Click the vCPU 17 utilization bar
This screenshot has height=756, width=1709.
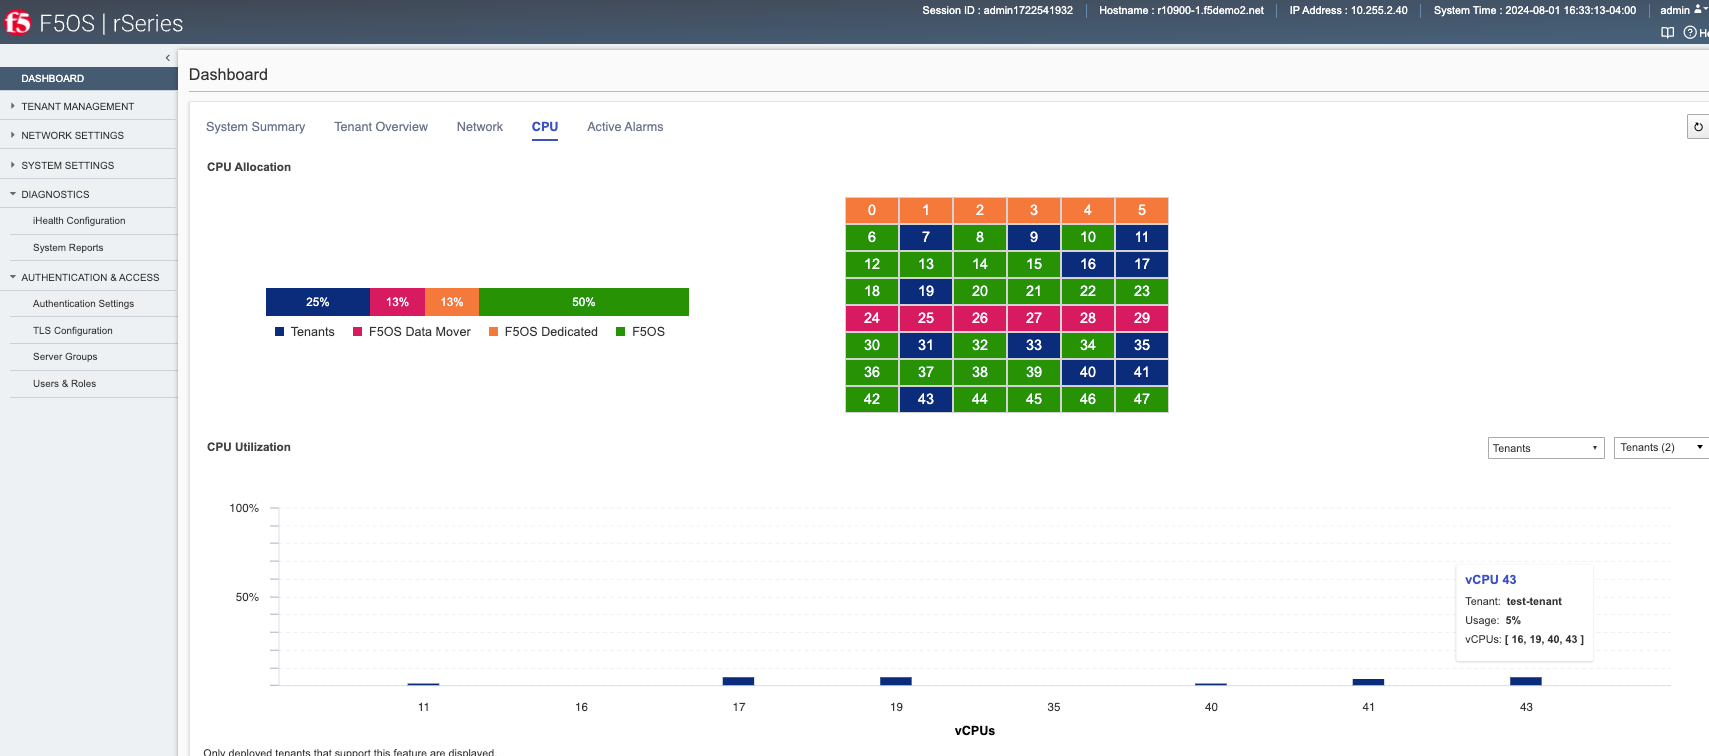[738, 681]
